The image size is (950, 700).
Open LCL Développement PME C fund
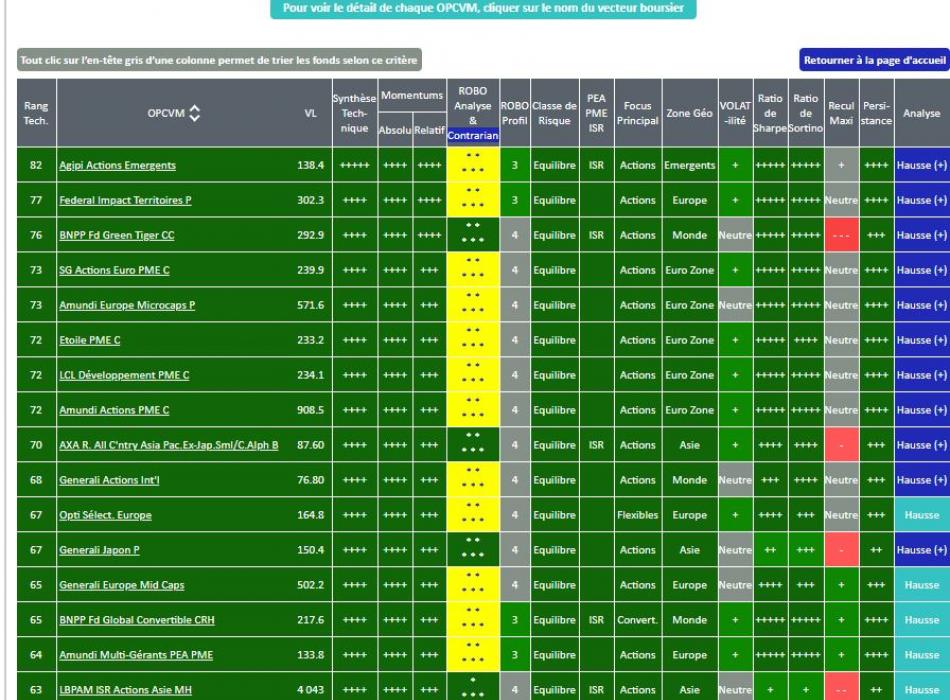coord(124,375)
